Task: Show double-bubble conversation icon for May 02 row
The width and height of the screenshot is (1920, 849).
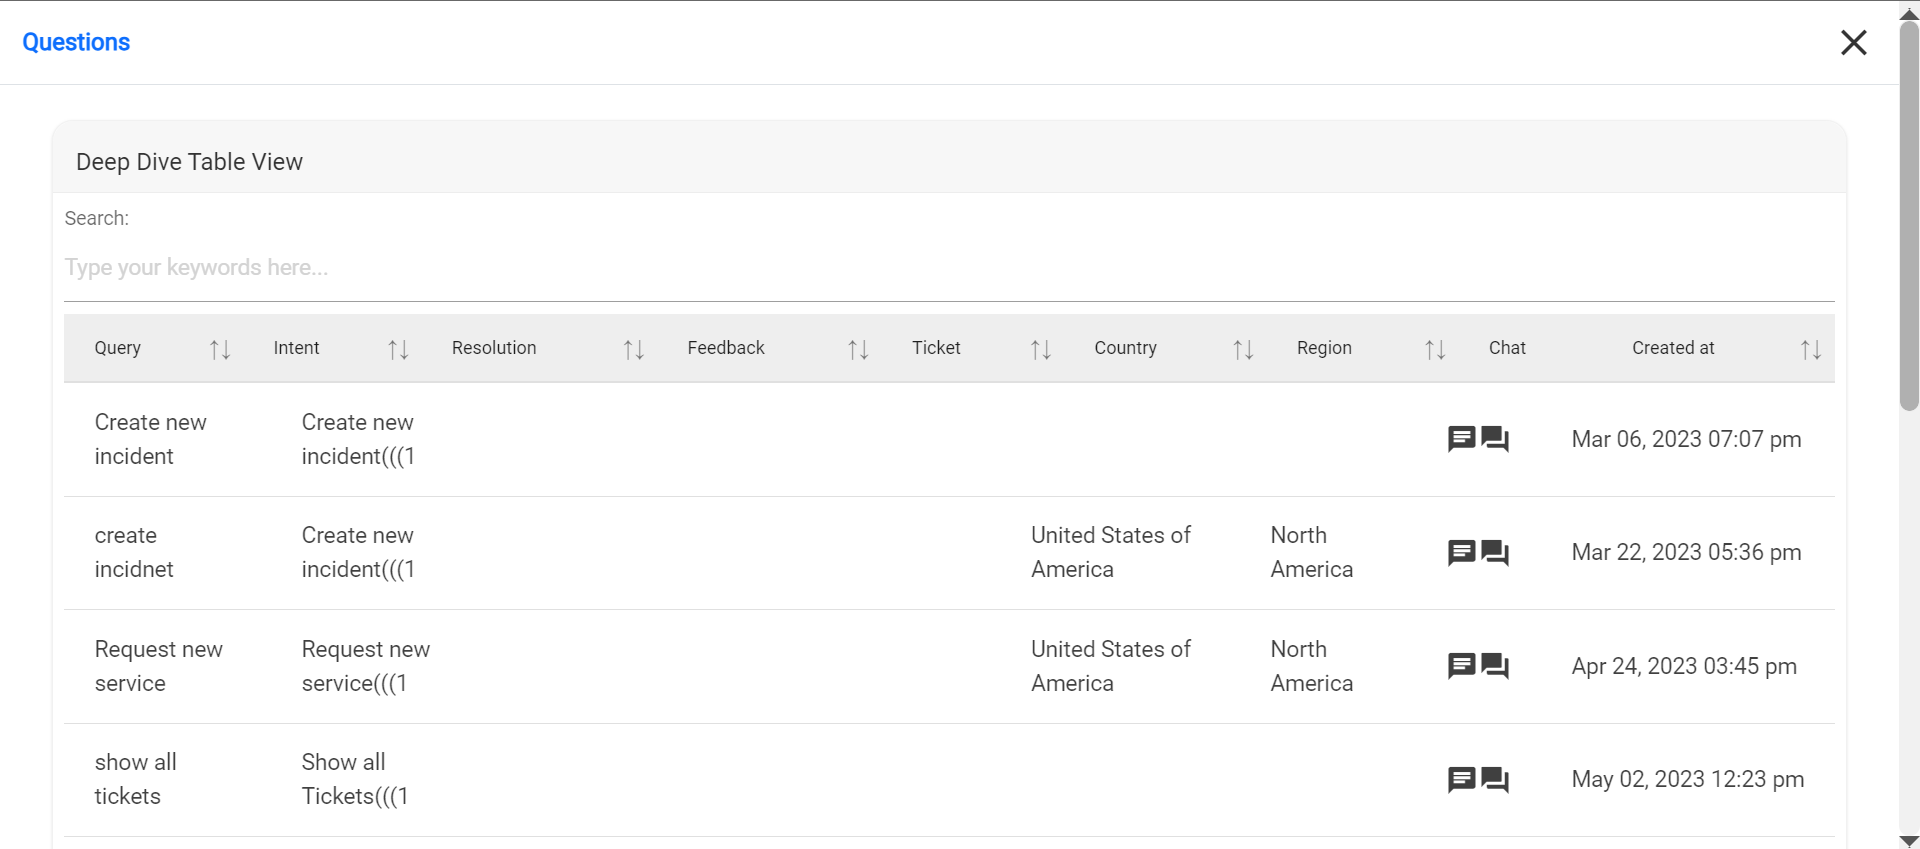Action: coord(1495,780)
